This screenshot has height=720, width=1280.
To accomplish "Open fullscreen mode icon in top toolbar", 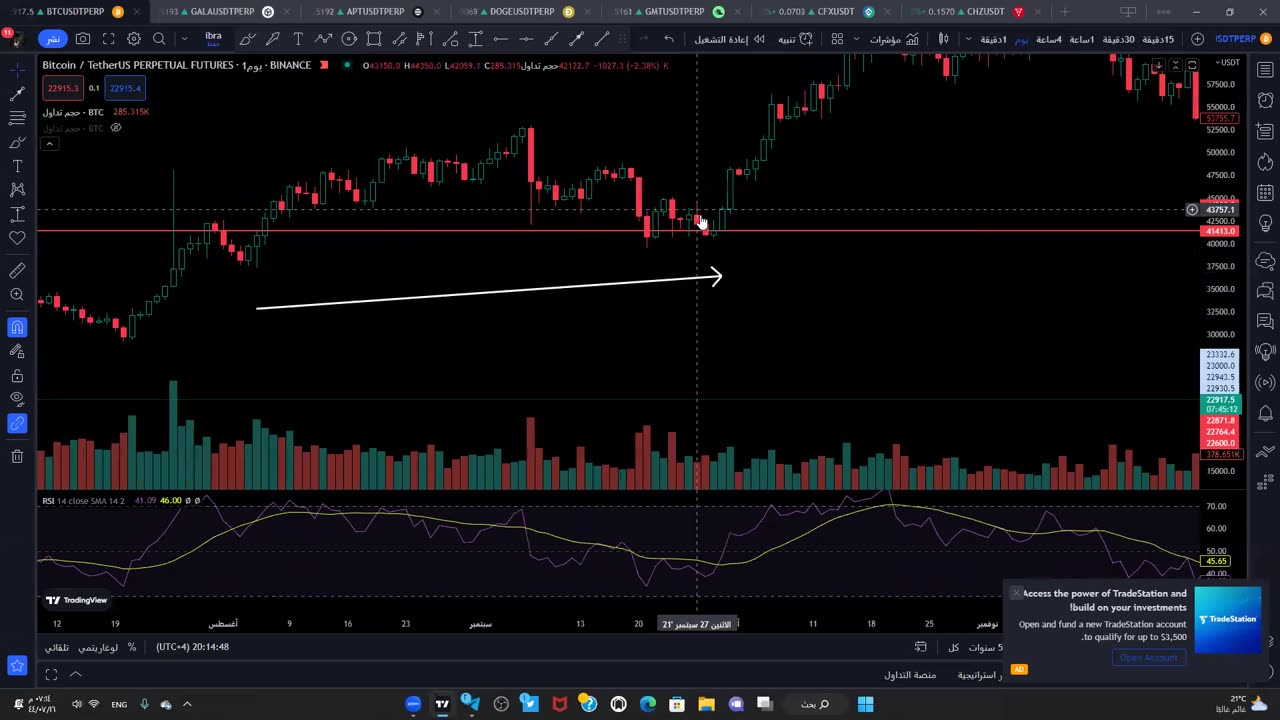I will click(108, 39).
